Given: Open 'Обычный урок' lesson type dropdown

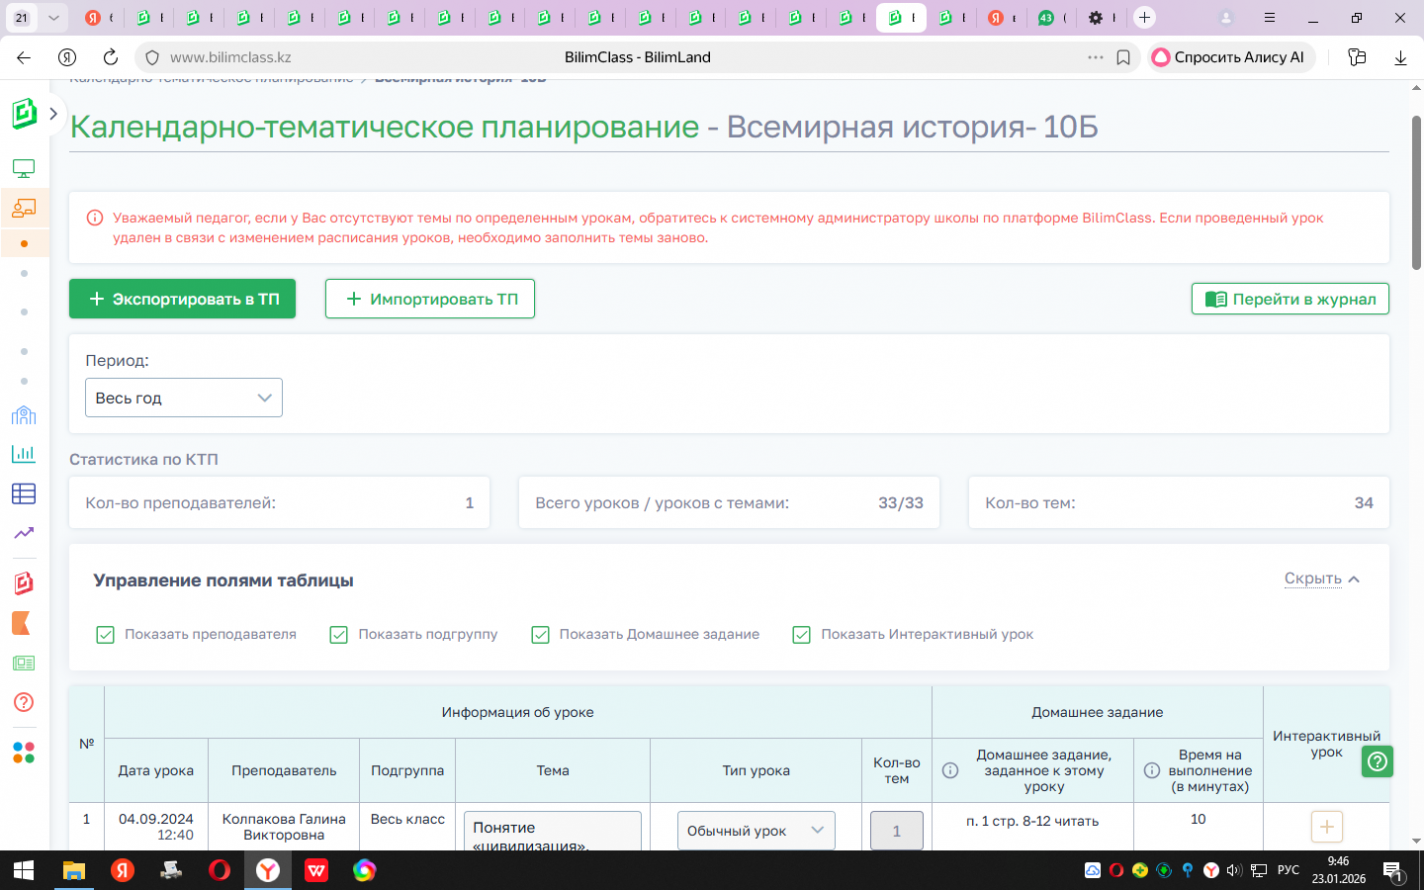Looking at the screenshot, I should pyautogui.click(x=755, y=831).
